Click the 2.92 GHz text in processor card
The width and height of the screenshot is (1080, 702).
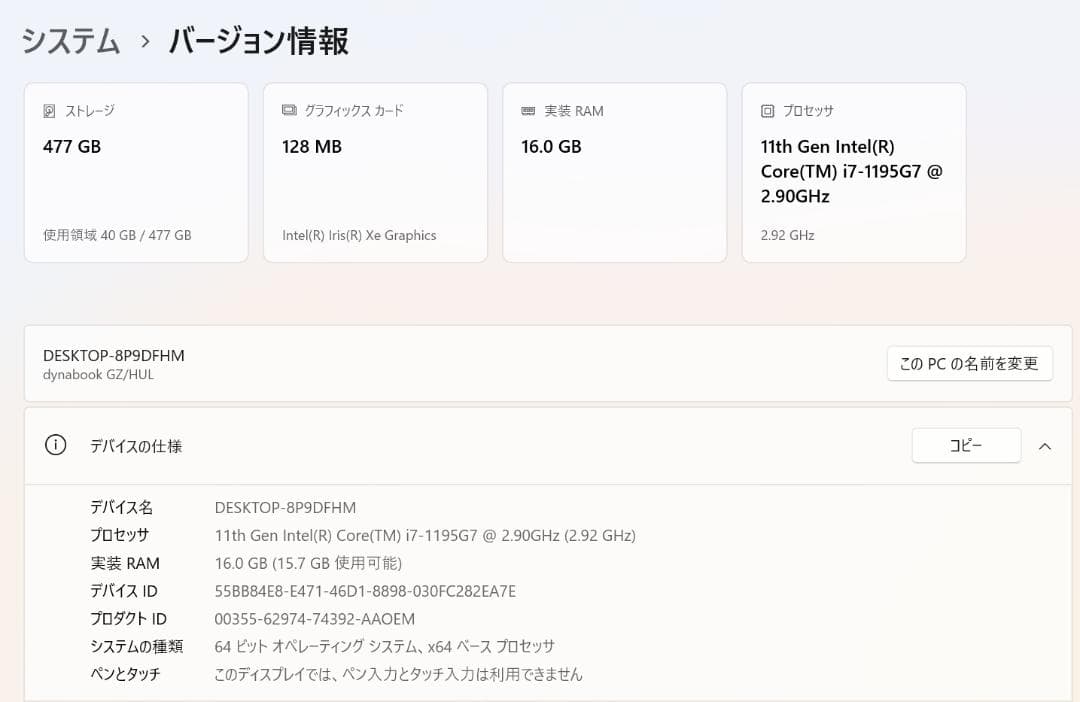787,235
